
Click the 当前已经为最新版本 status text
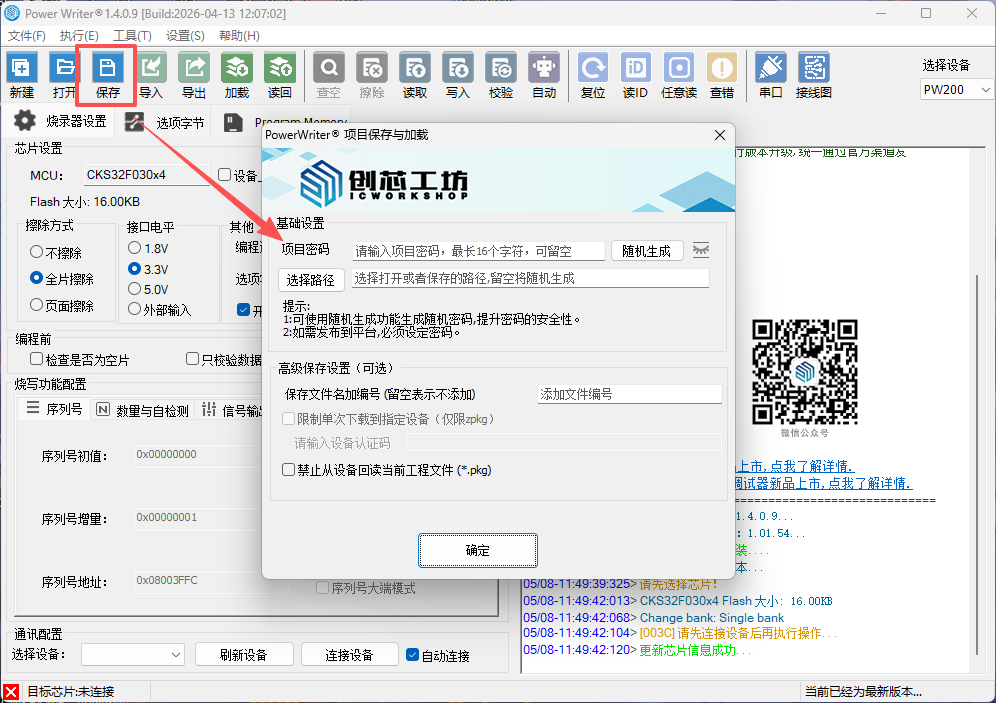click(863, 692)
